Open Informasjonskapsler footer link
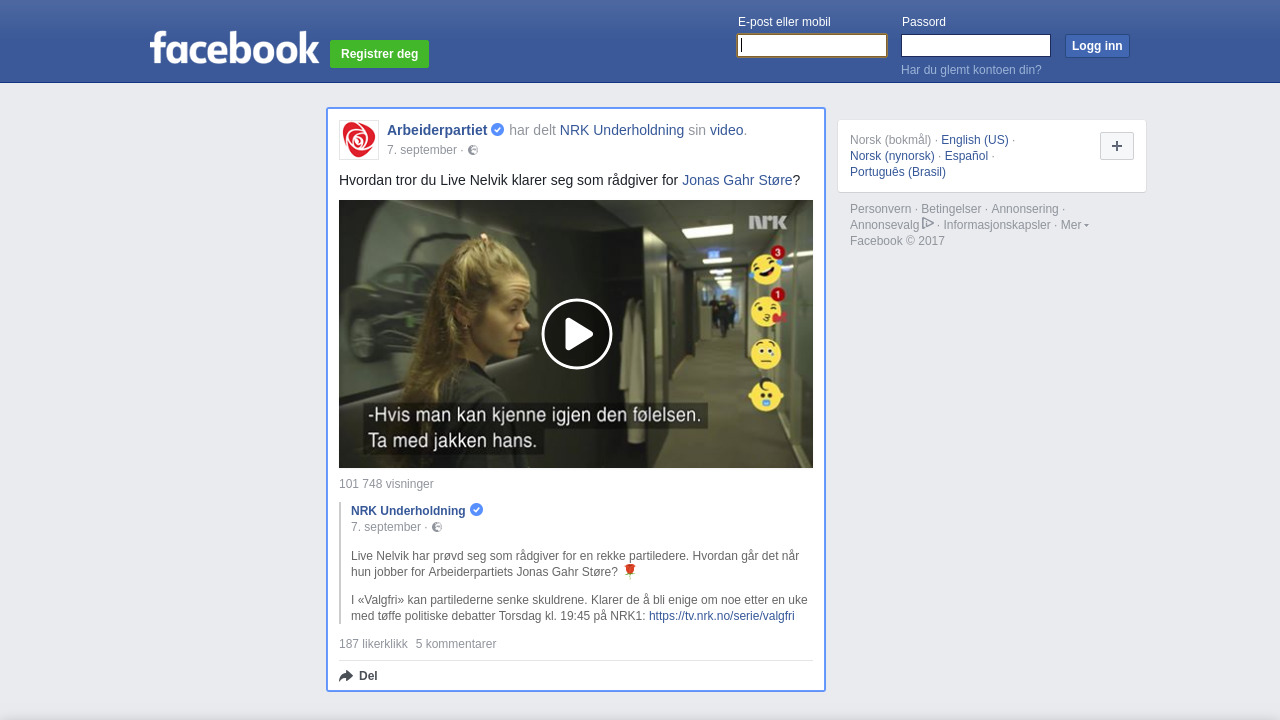This screenshot has height=720, width=1280. tap(997, 225)
